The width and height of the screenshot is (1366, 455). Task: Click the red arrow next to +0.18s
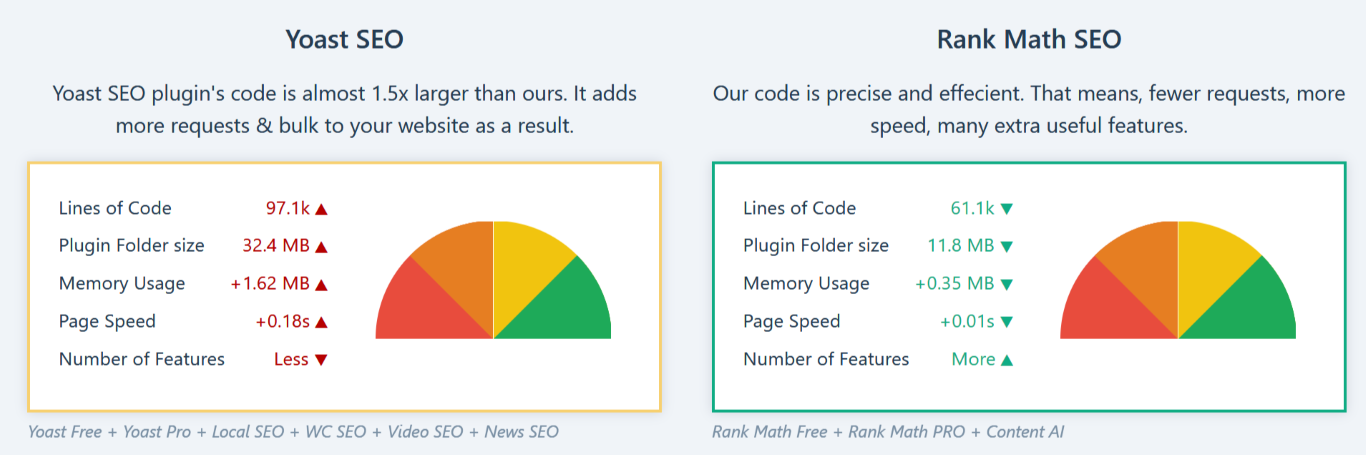[x=321, y=322]
